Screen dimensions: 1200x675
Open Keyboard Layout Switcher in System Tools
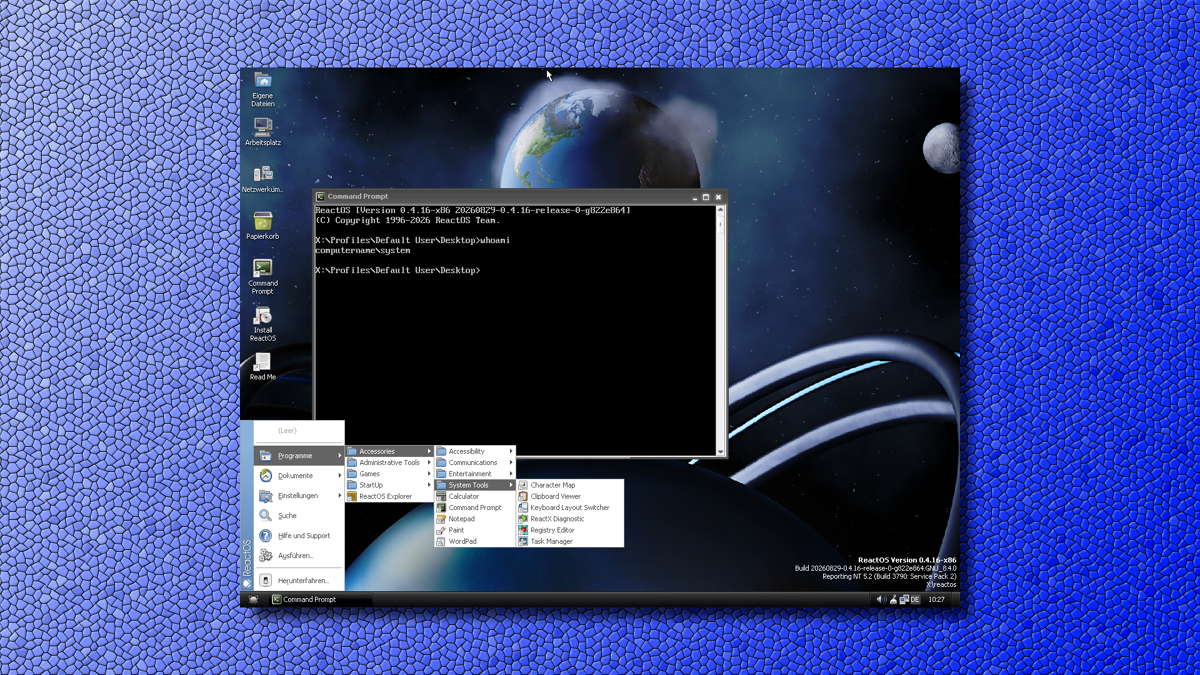click(x=570, y=507)
